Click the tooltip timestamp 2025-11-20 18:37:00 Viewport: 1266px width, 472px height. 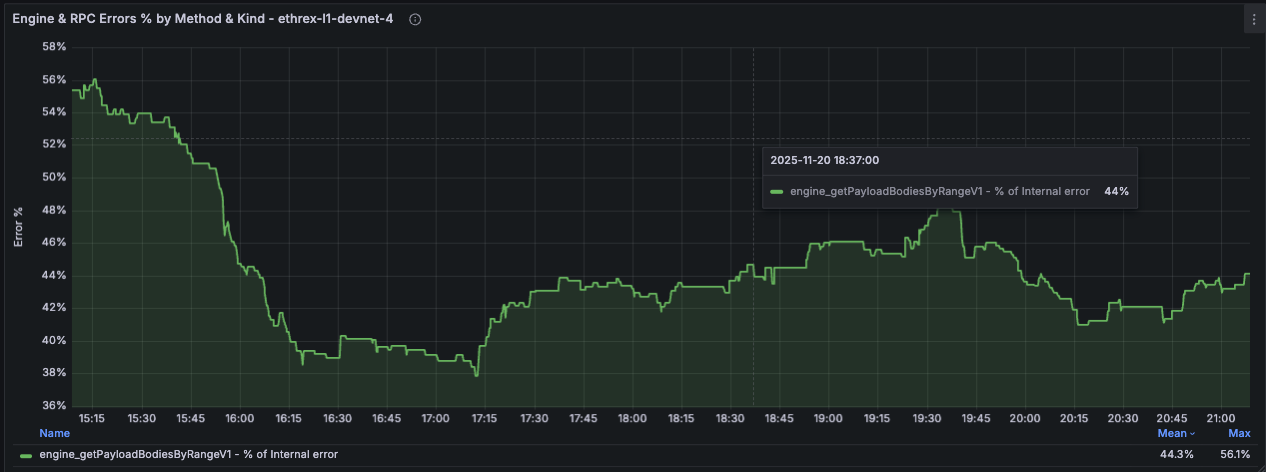[824, 160]
